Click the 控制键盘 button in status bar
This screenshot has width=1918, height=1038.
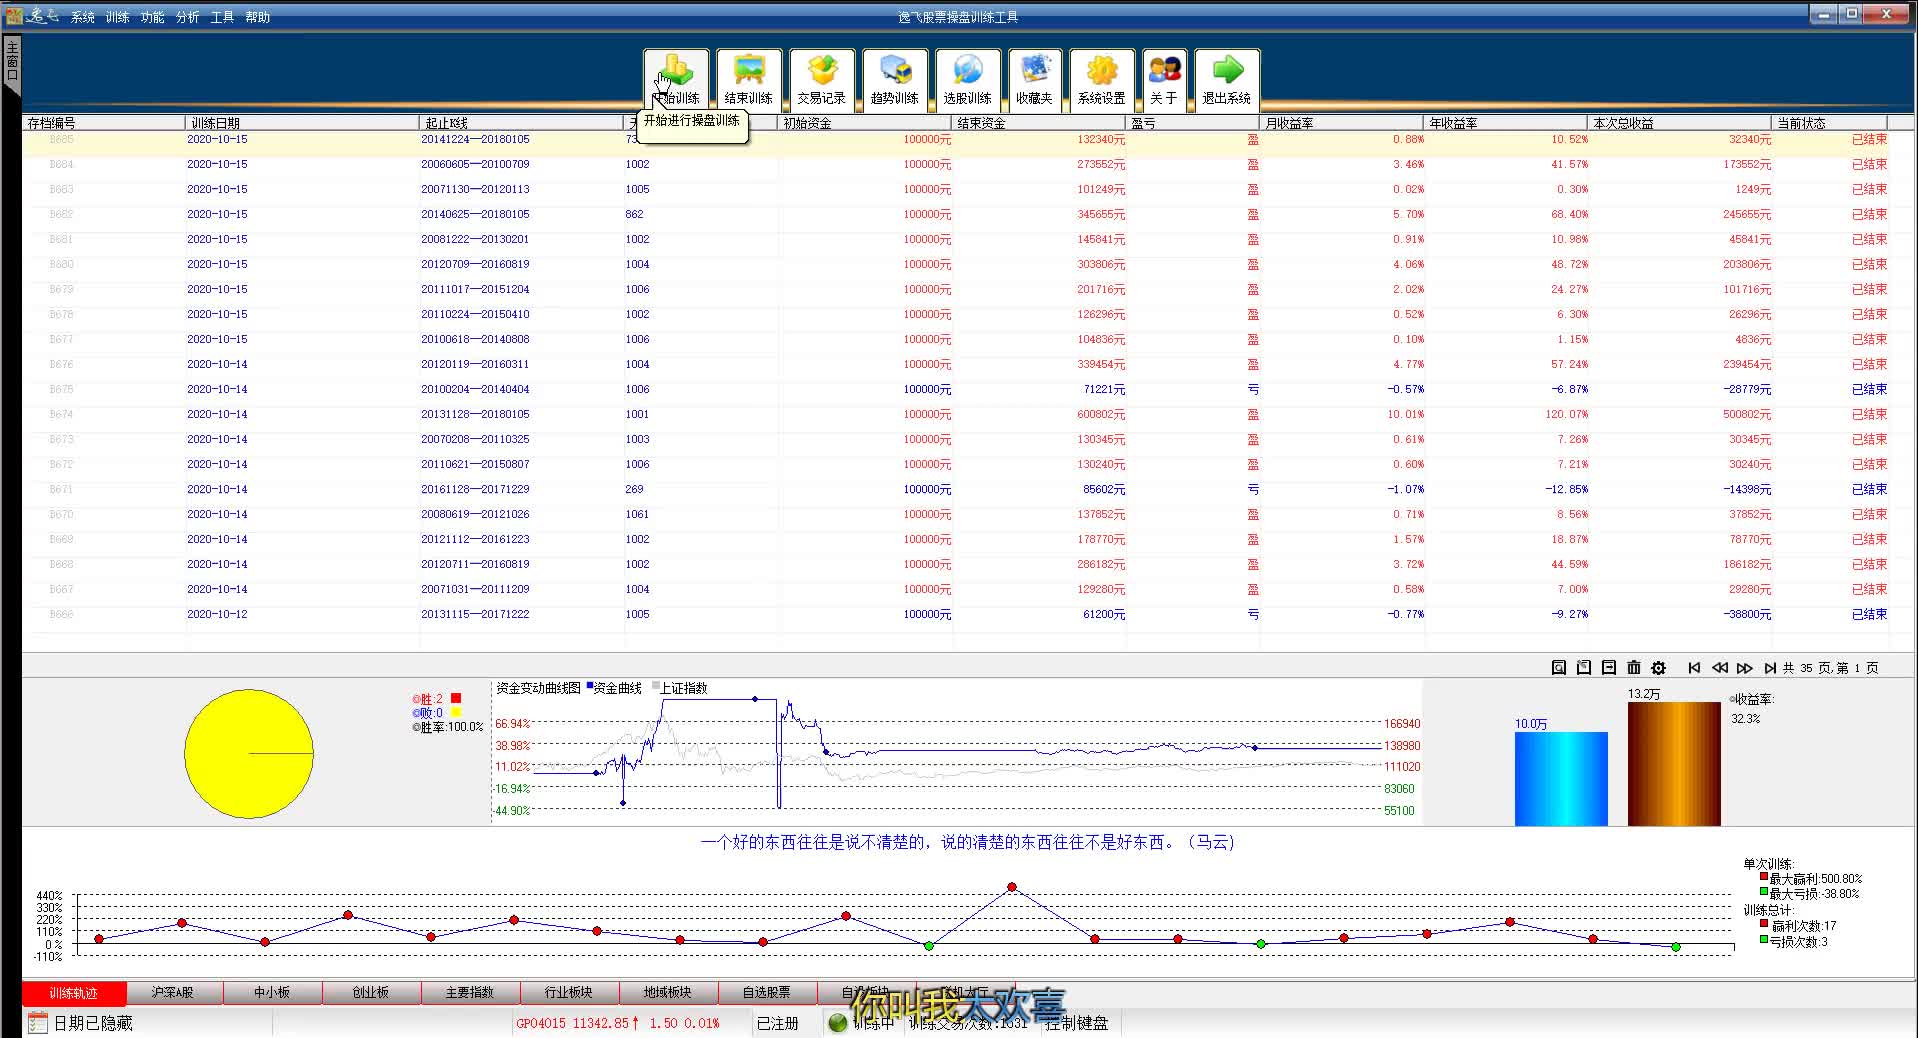[1076, 1022]
